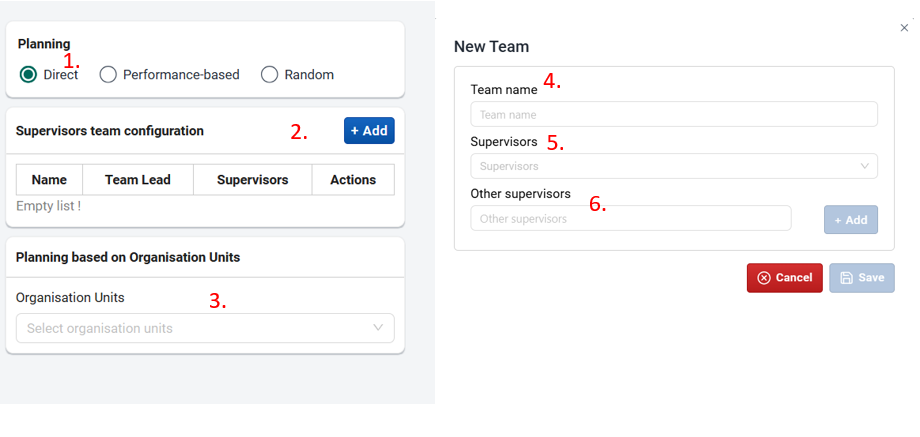This screenshot has height=437, width=920.
Task: Open the Select organisation units dropdown
Action: (205, 328)
